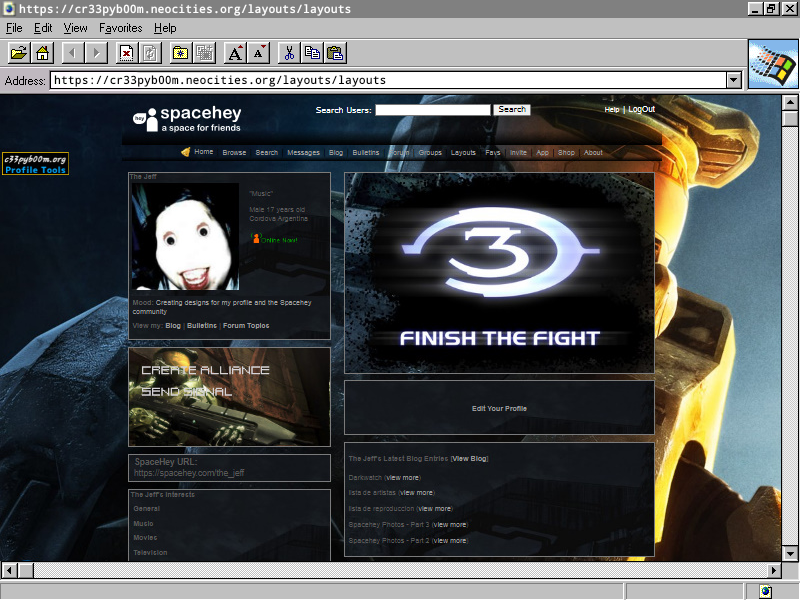The width and height of the screenshot is (800, 600).
Task: Click view more next to Photos Part 3
Action: (x=449, y=524)
